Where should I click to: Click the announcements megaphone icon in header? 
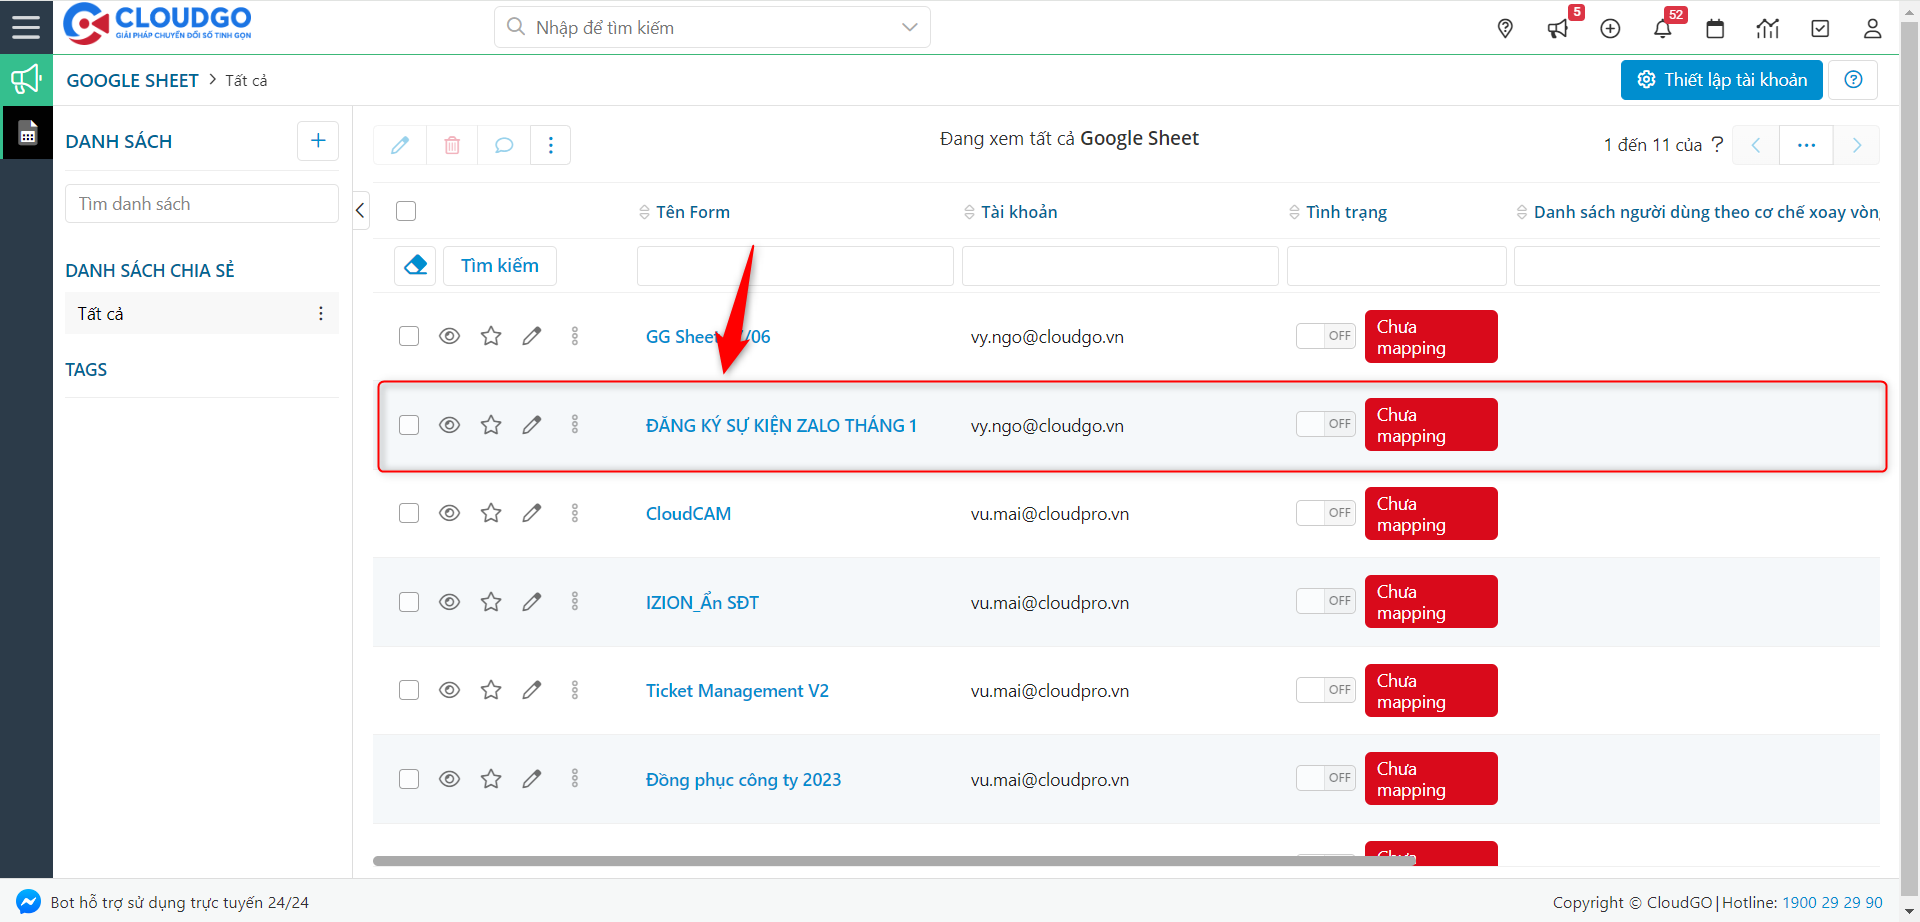[x=1557, y=29]
